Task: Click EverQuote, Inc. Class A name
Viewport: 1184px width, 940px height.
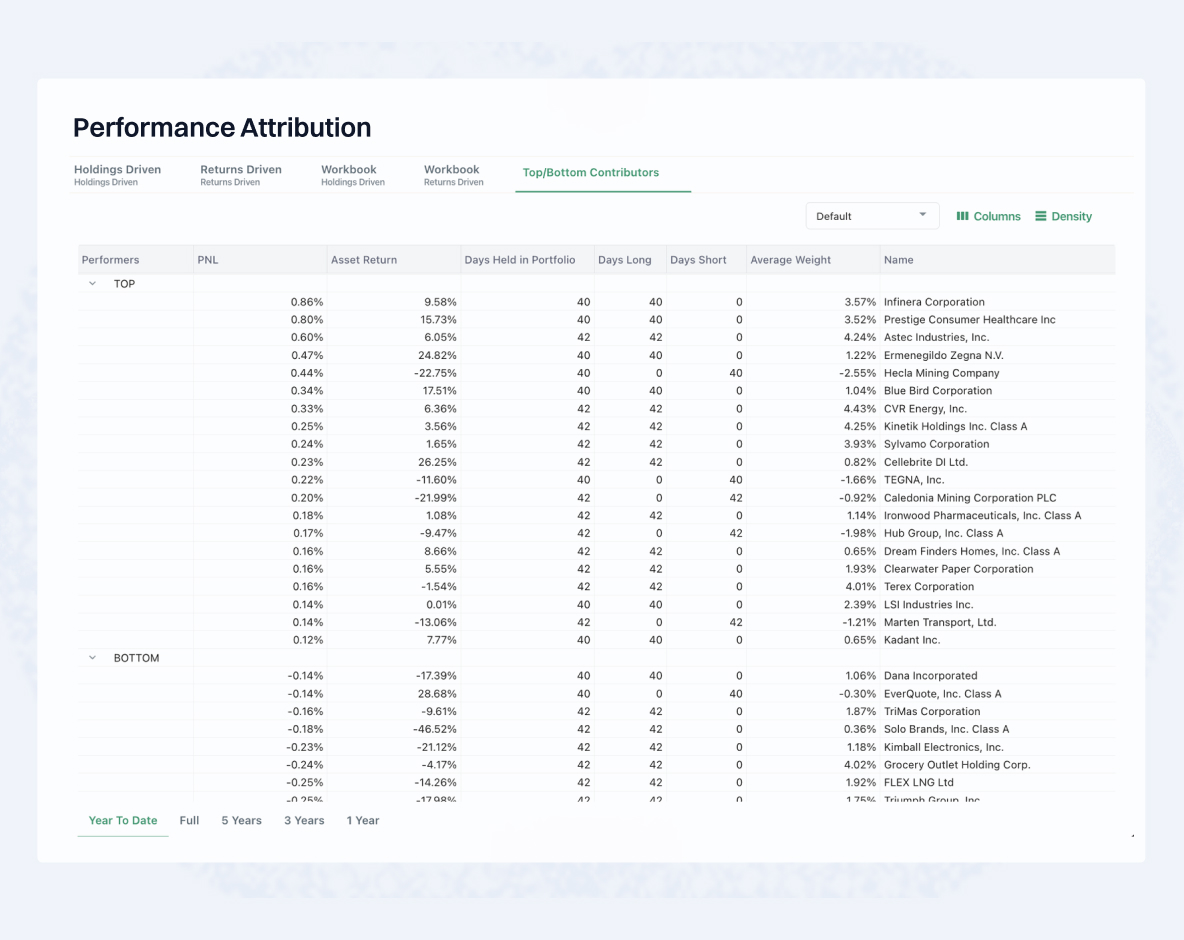Action: pyautogui.click(x=942, y=694)
